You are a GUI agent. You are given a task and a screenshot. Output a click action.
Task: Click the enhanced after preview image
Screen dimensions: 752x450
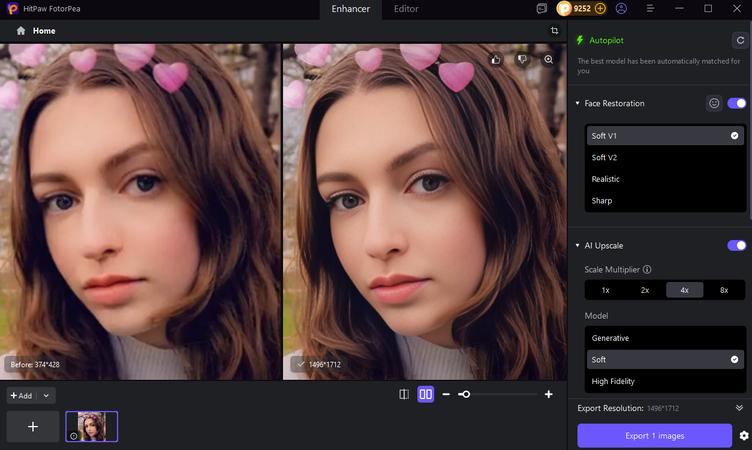(424, 212)
